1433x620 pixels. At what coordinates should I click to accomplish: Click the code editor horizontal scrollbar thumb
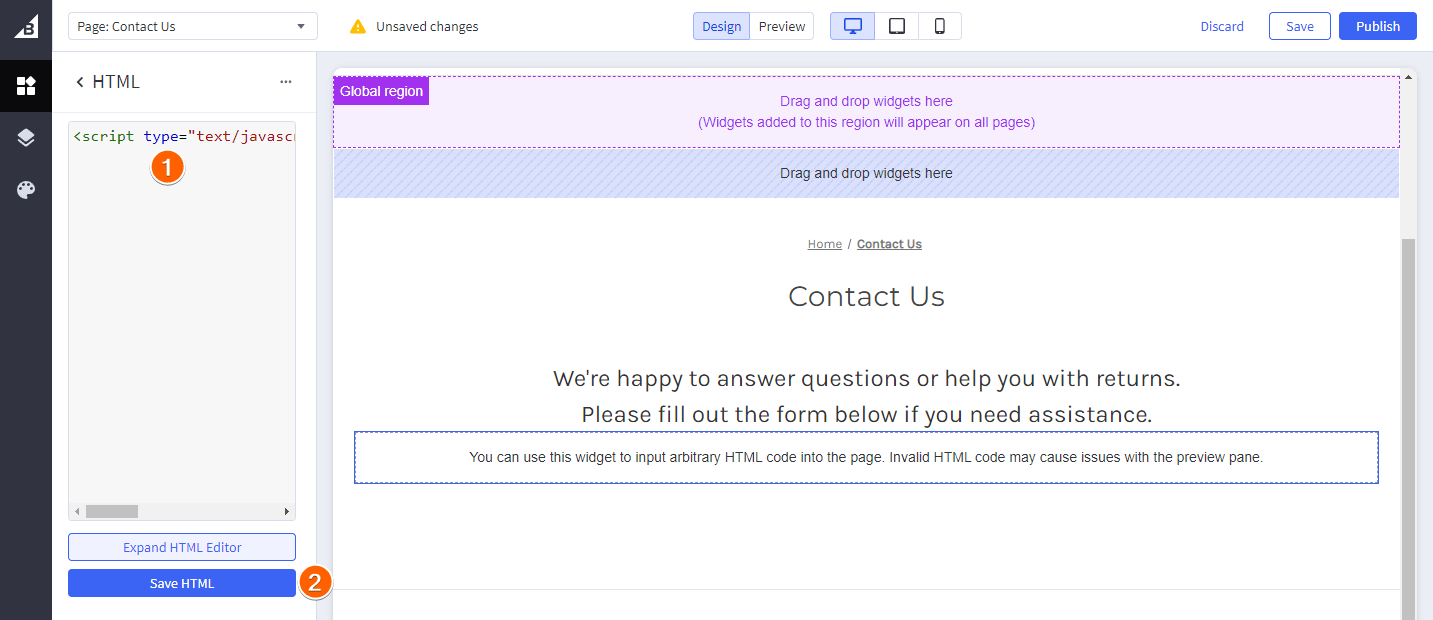111,511
